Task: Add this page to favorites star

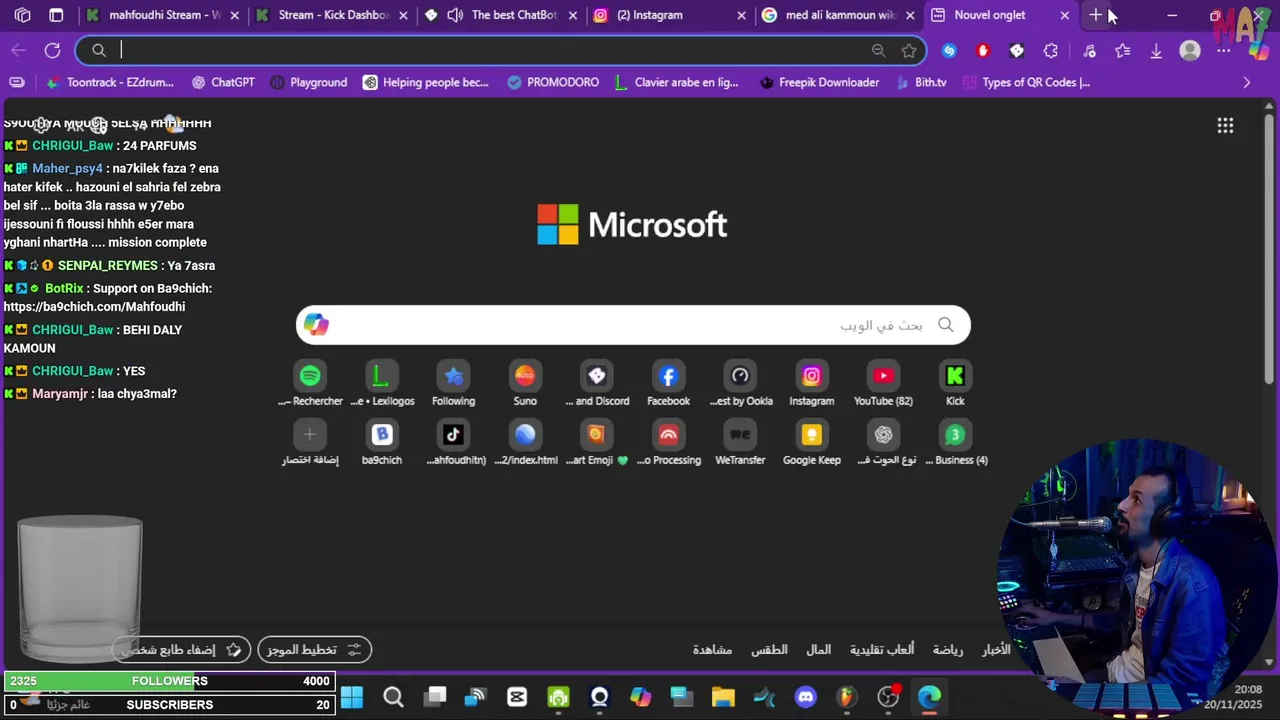Action: (x=908, y=50)
